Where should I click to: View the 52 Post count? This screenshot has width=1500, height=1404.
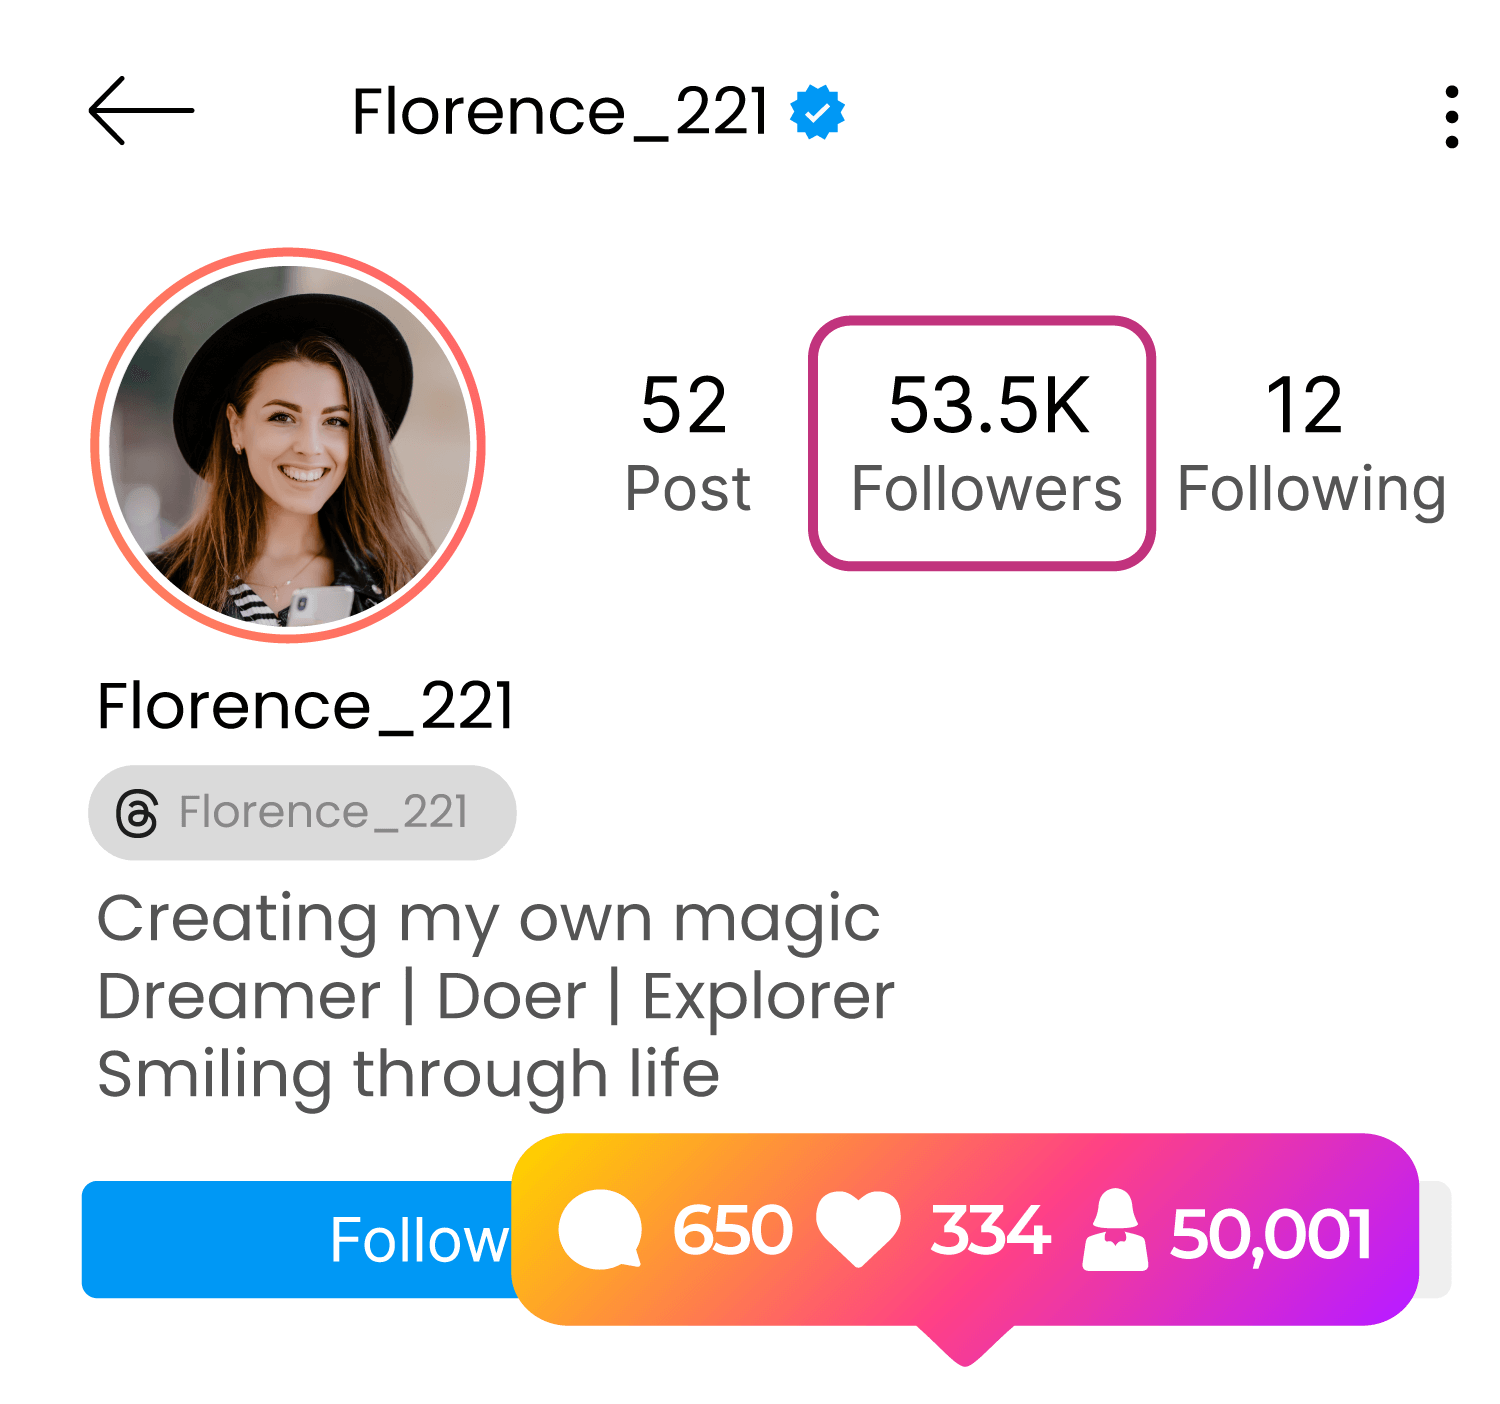pyautogui.click(x=686, y=444)
